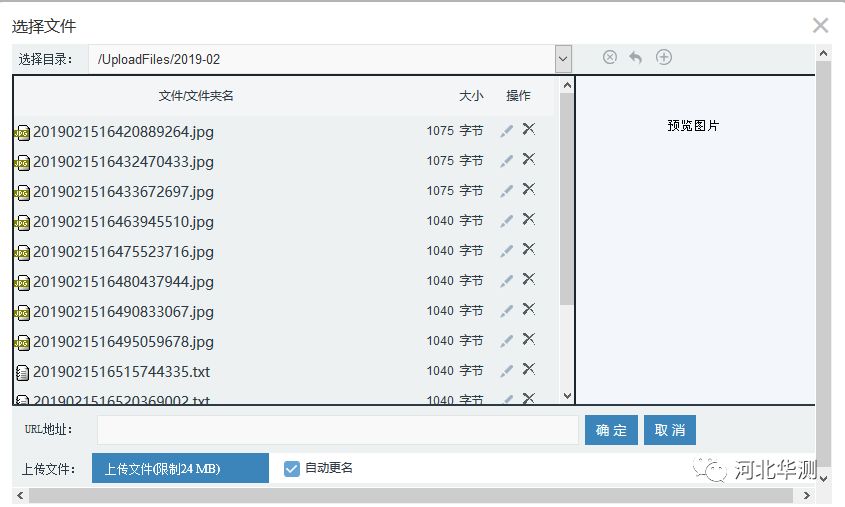The width and height of the screenshot is (845, 507).
Task: Click JPG file icon of 2019021516495059678.jpg
Action: click(22, 343)
